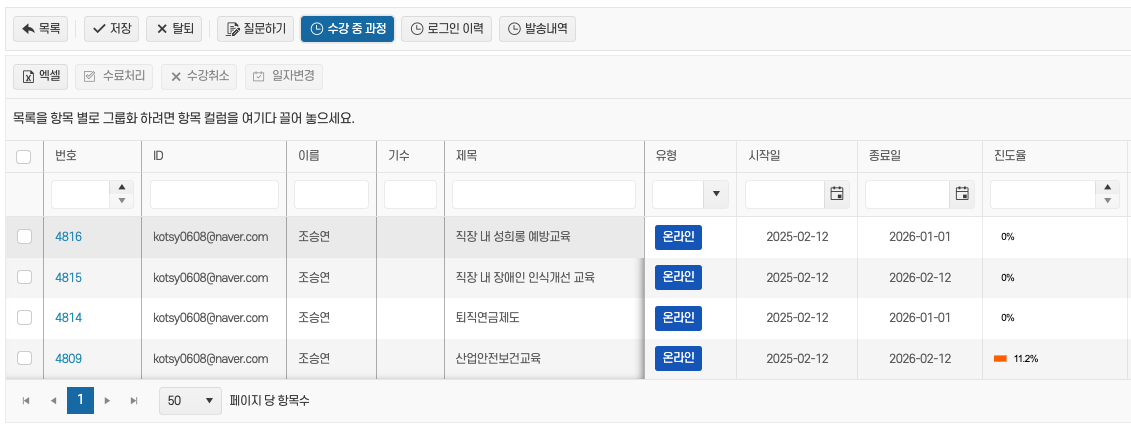Image resolution: width=1131 pixels, height=424 pixels.
Task: Increase the 번호 filter spinner value
Action: [122, 187]
